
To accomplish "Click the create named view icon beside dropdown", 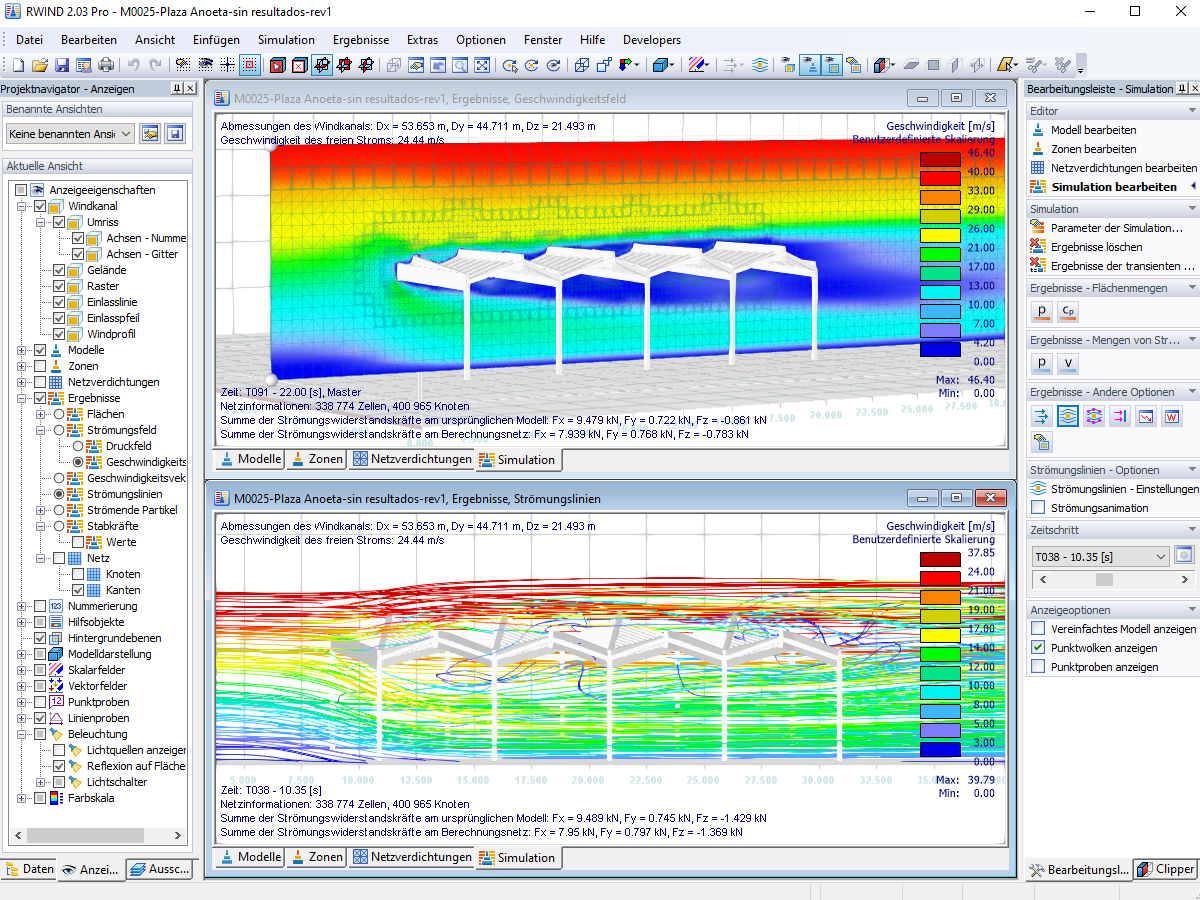I will [x=150, y=133].
